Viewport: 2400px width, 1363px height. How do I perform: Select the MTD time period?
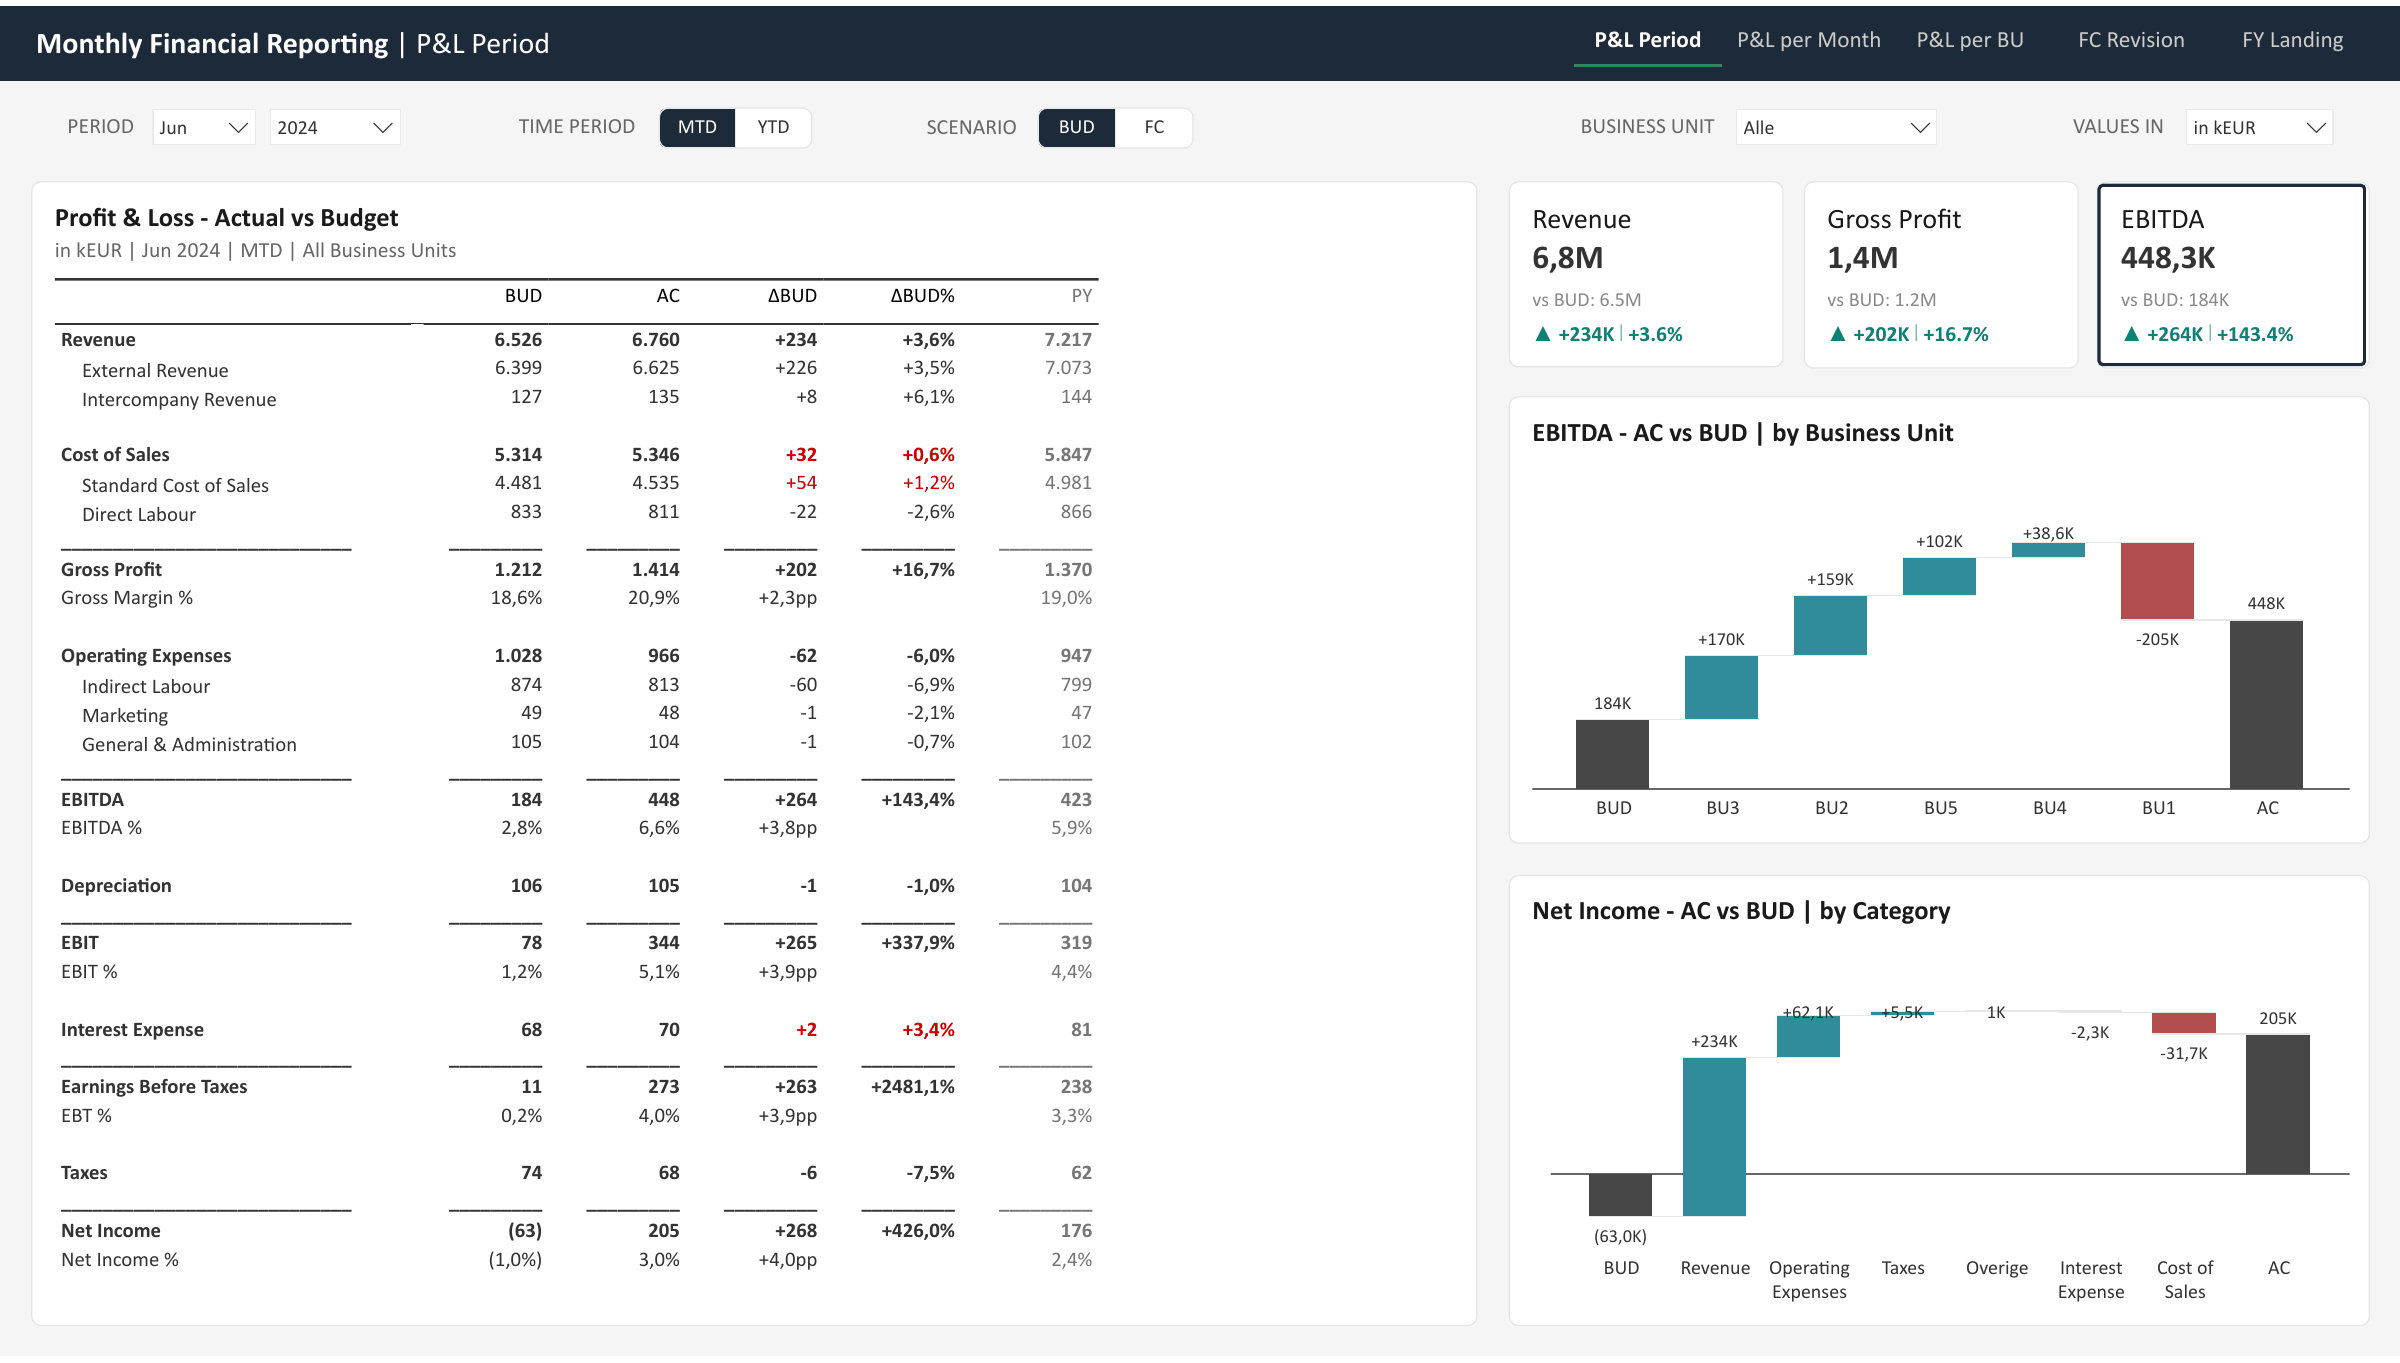tap(697, 127)
